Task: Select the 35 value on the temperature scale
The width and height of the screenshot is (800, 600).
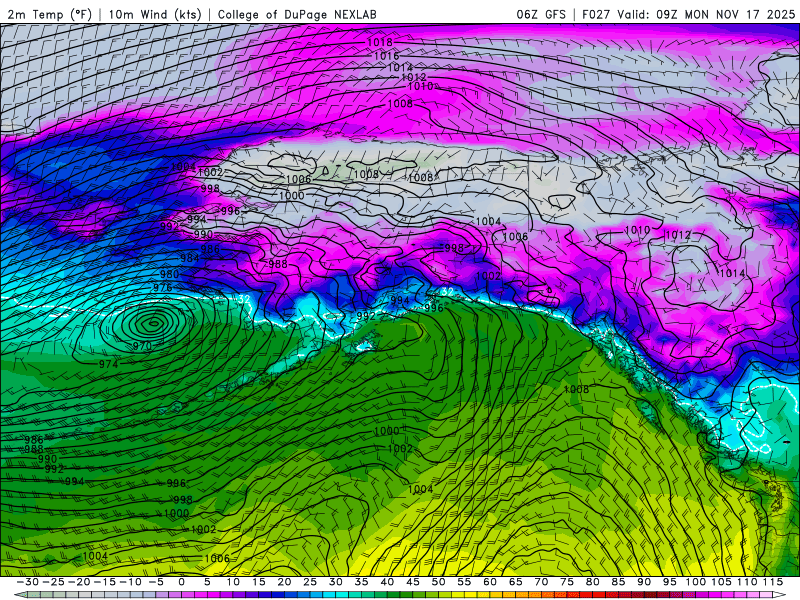Action: [x=361, y=582]
